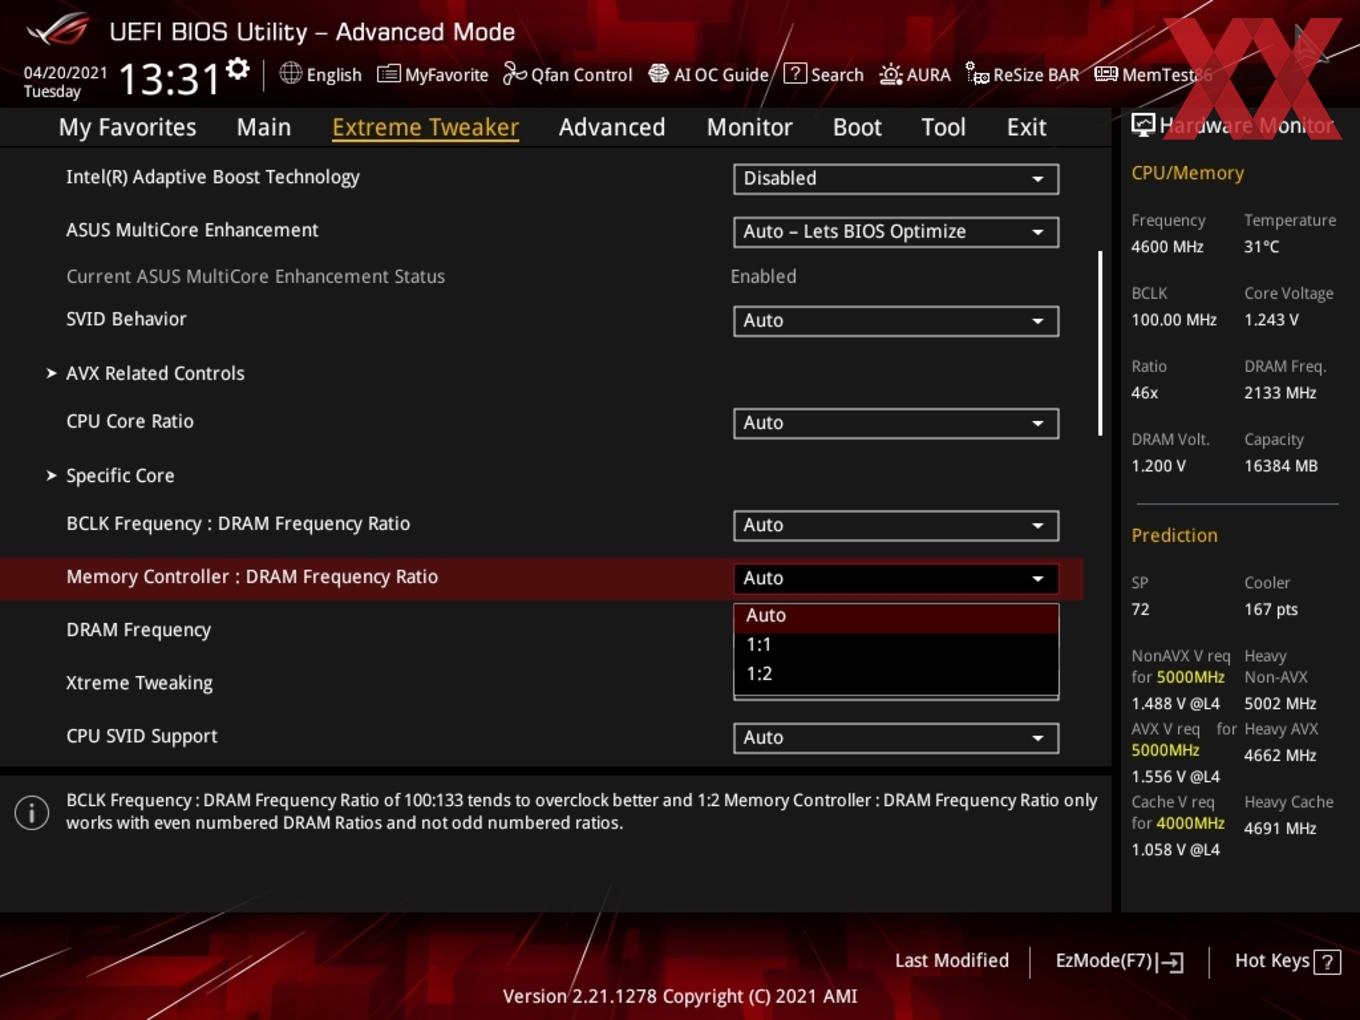Switch to the My Favorites tab
Image resolution: width=1360 pixels, height=1020 pixels.
pos(127,127)
